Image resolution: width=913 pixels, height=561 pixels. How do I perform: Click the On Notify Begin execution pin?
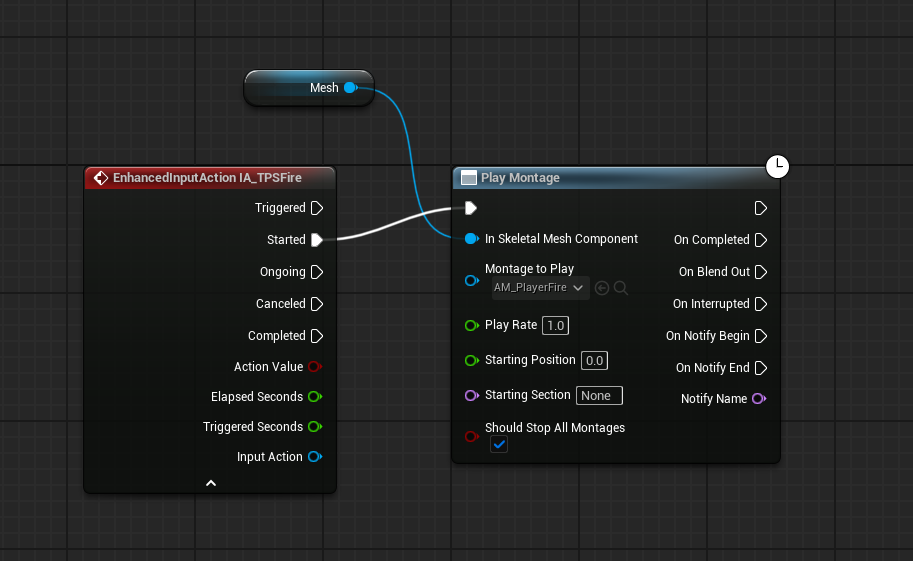click(760, 336)
